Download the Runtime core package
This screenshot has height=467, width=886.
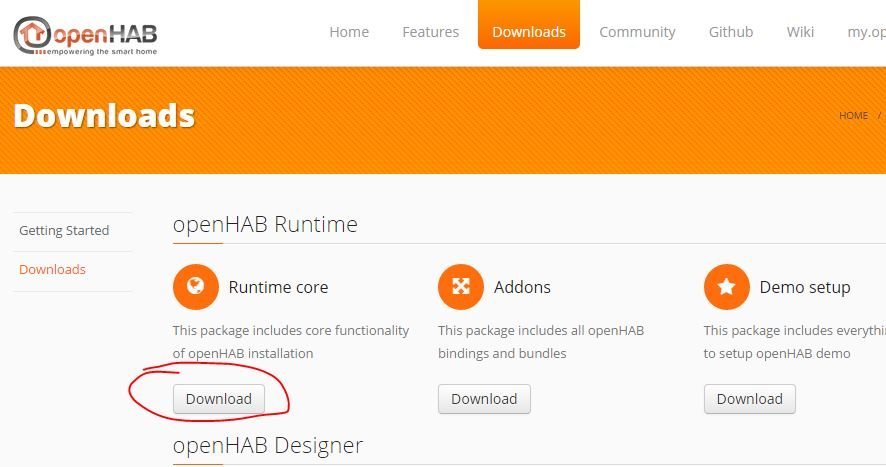click(219, 399)
